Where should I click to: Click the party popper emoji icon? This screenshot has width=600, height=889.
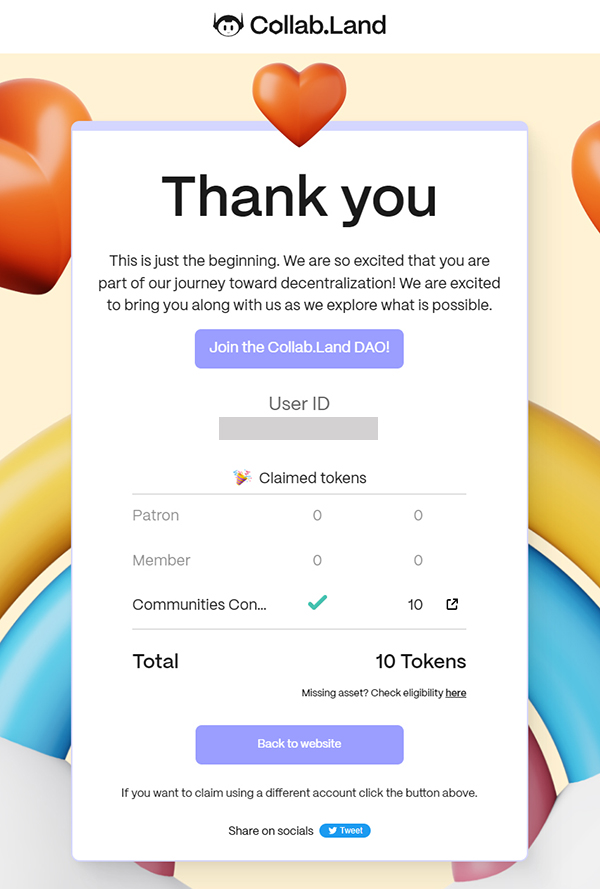242,477
